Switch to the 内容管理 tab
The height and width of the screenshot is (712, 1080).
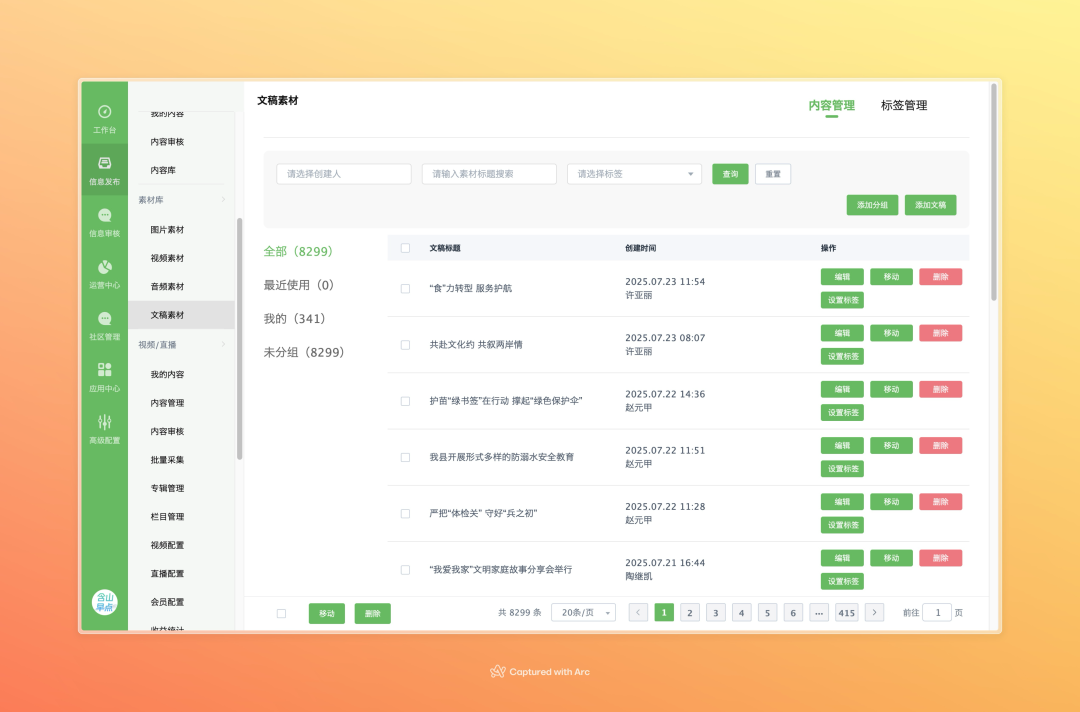(x=831, y=105)
